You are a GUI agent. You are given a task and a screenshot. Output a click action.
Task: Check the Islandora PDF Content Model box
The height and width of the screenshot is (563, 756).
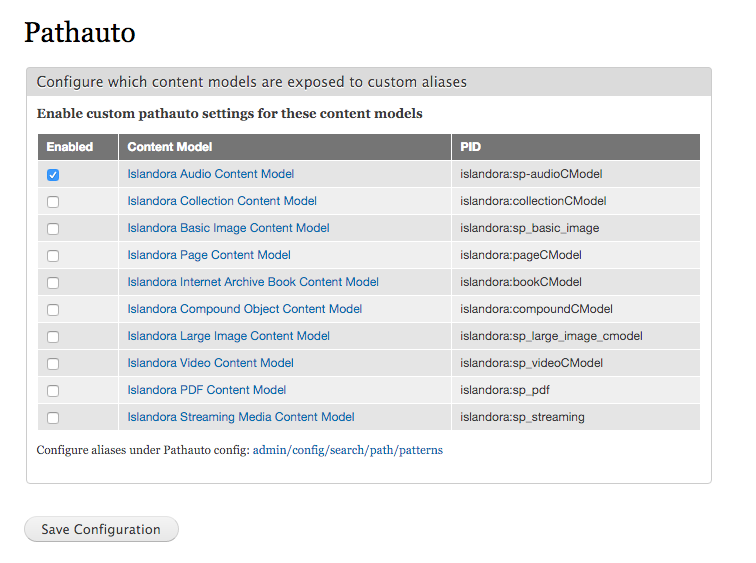53,391
